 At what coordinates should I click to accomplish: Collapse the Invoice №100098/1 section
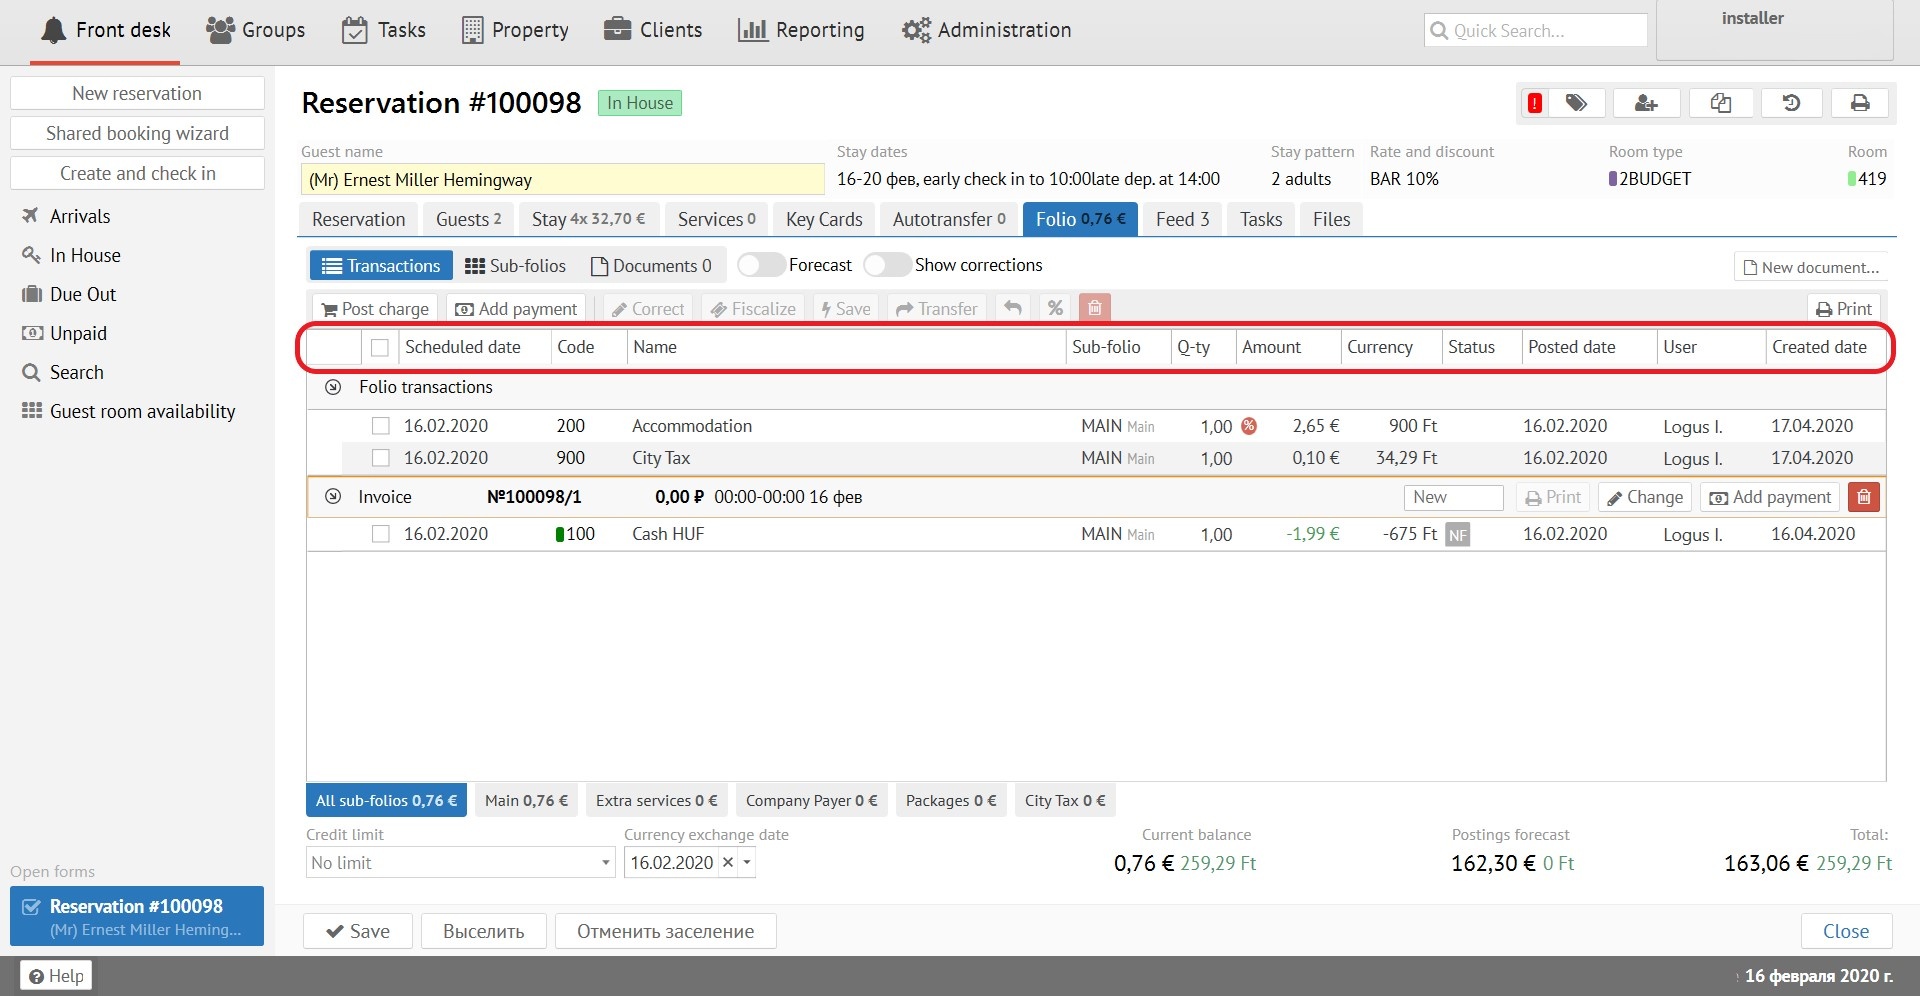tap(333, 497)
